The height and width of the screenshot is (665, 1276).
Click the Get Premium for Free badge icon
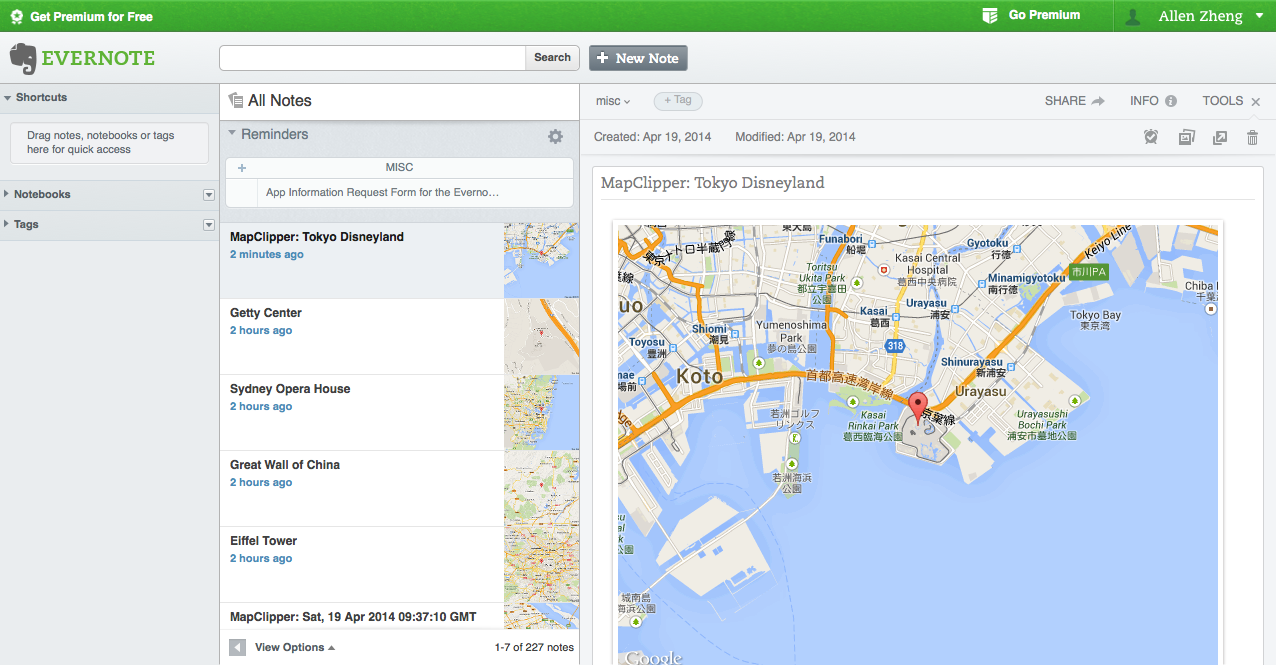tap(17, 17)
